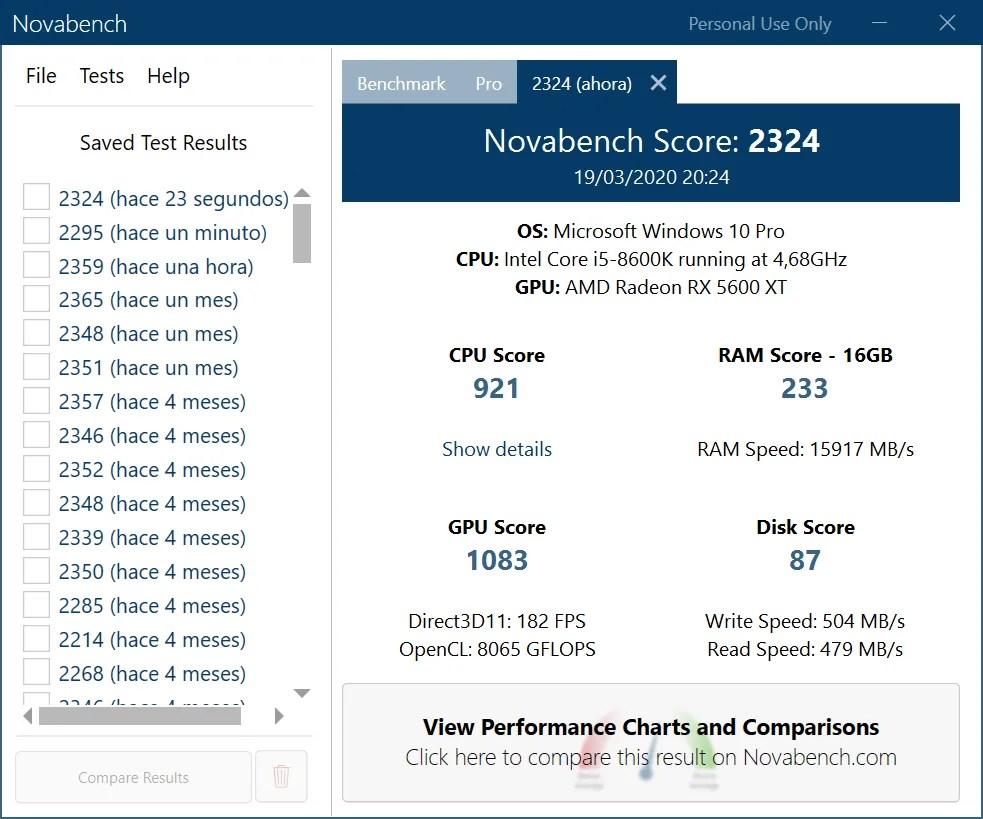This screenshot has width=983, height=819.
Task: Open the Help menu
Action: point(168,76)
